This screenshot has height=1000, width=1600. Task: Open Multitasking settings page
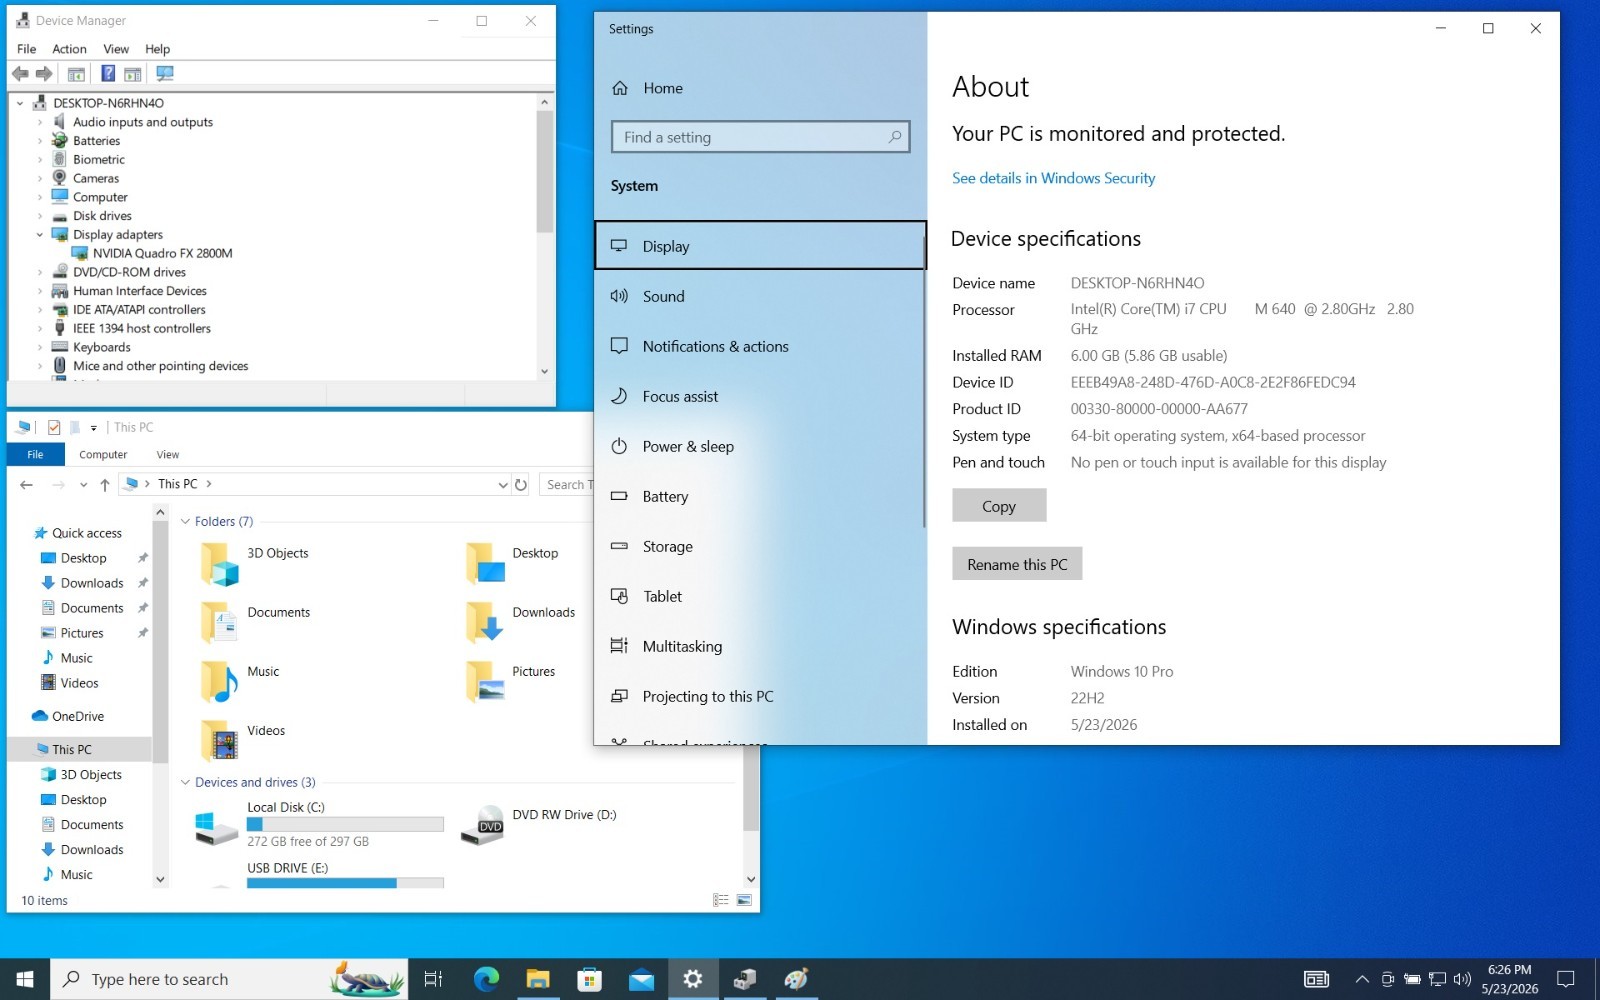[760, 646]
